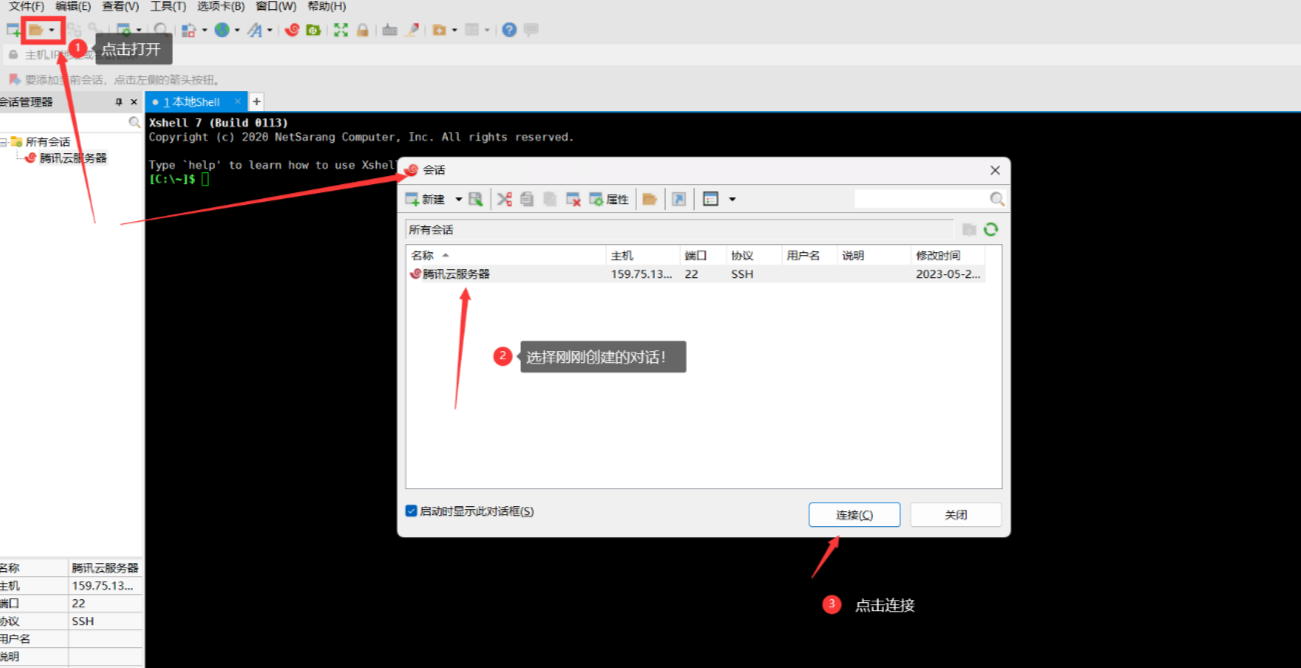Click the keyboard key-mapping icon
1301x668 pixels.
[x=390, y=30]
